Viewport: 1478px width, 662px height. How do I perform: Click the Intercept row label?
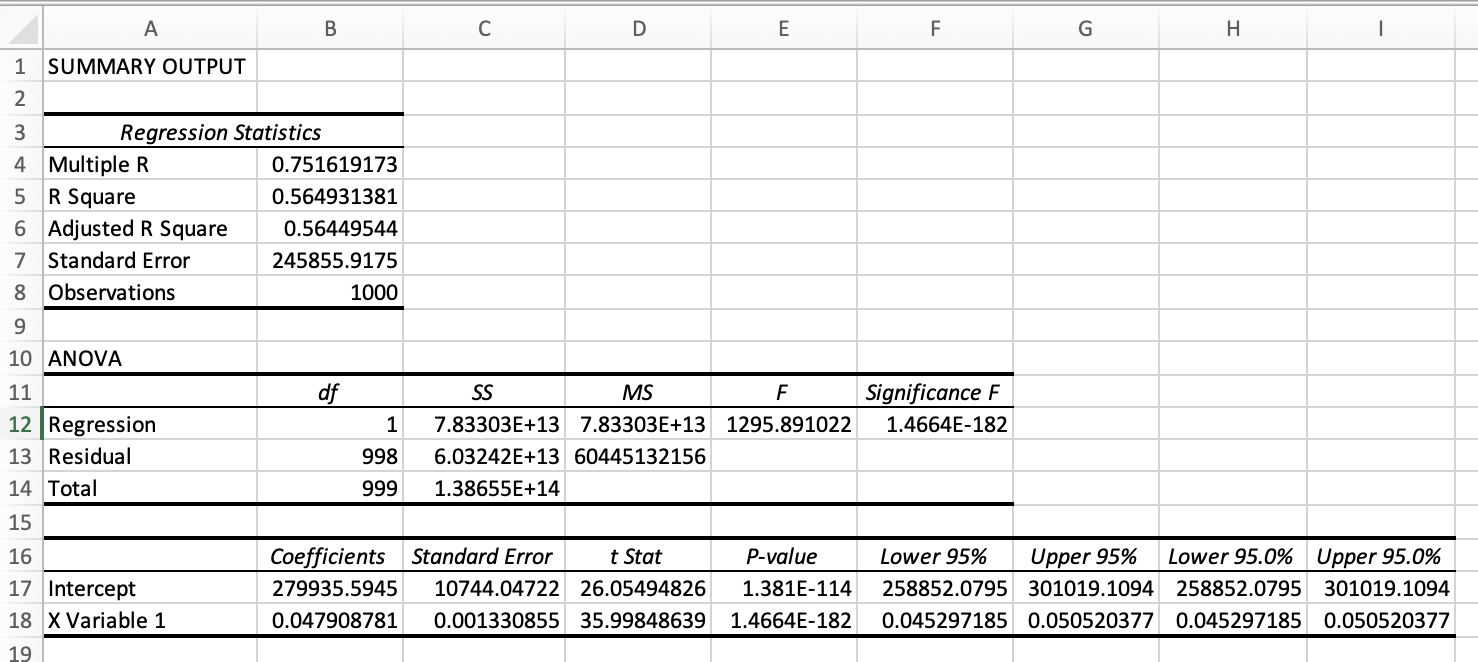[x=149, y=588]
